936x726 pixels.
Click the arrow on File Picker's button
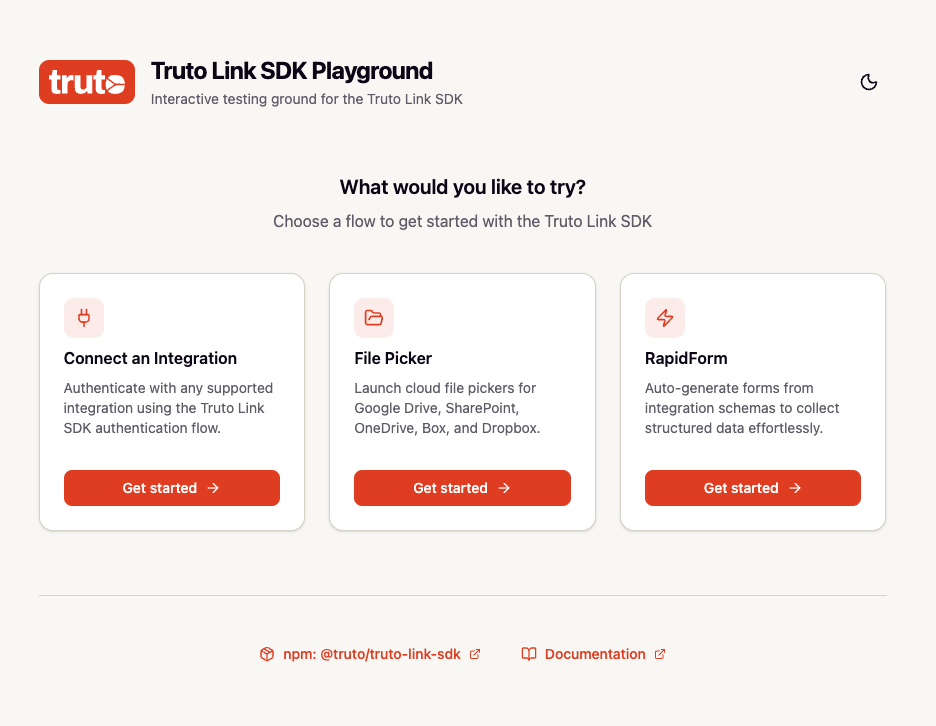504,488
